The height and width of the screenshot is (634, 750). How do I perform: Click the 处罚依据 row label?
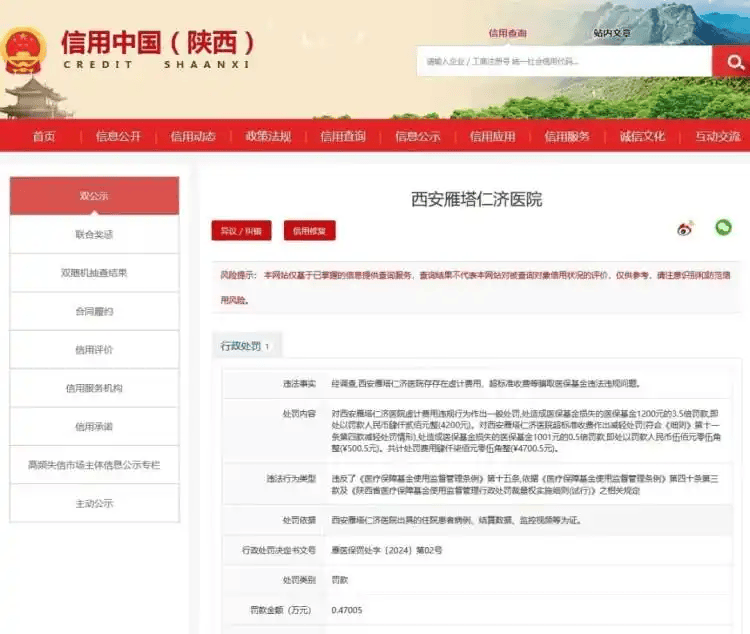pyautogui.click(x=299, y=520)
